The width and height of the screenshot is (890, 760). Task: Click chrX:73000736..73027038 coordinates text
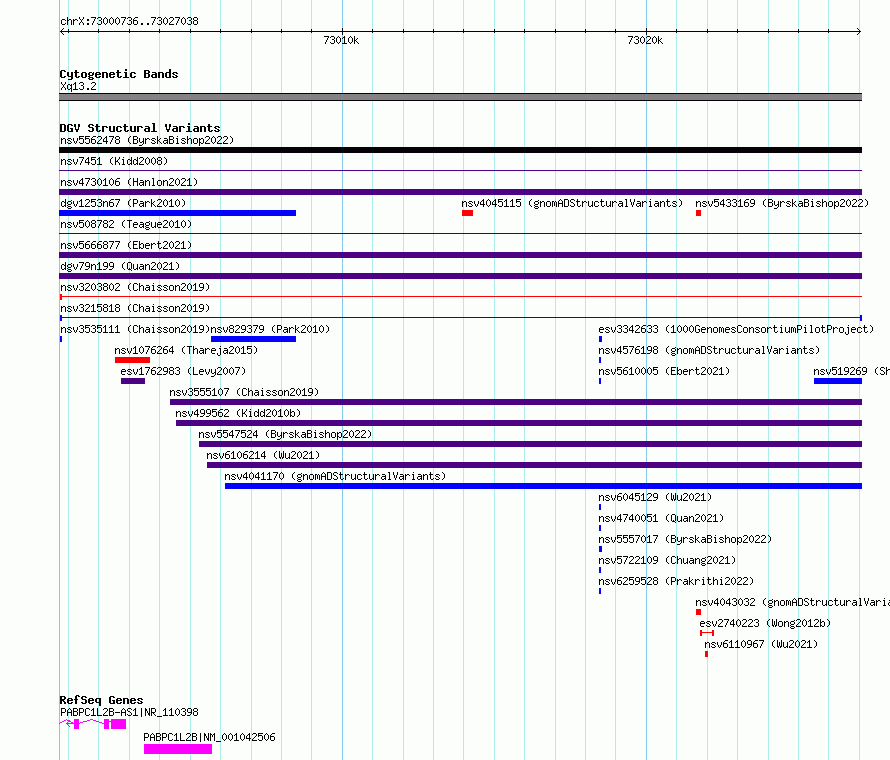(129, 21)
